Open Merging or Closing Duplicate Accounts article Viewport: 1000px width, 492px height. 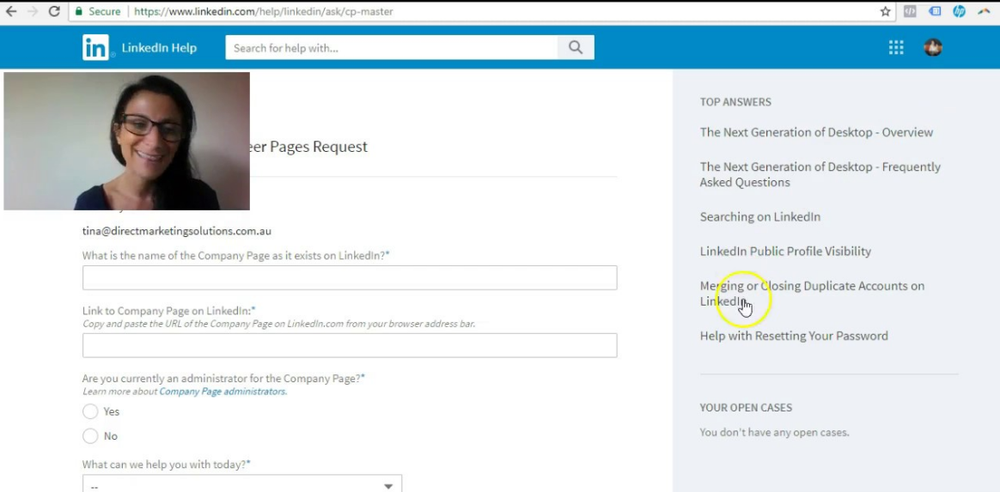[x=812, y=293]
